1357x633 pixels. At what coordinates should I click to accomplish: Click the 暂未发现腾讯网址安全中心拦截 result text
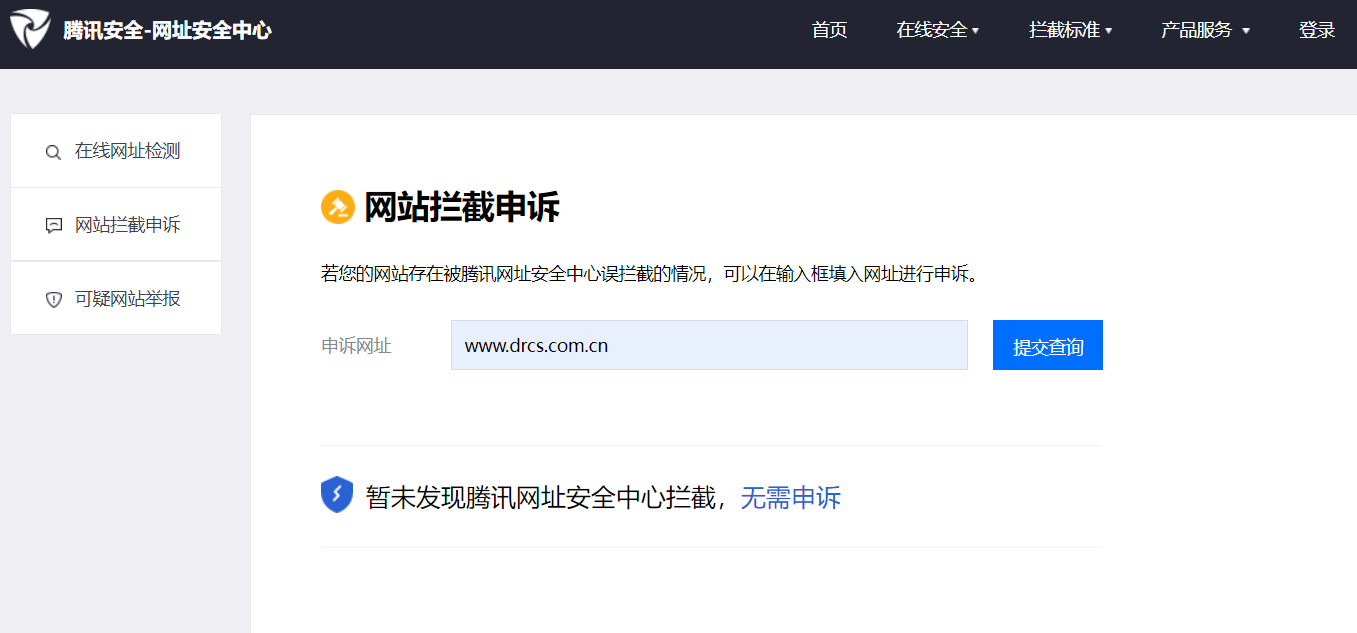pyautogui.click(x=541, y=497)
